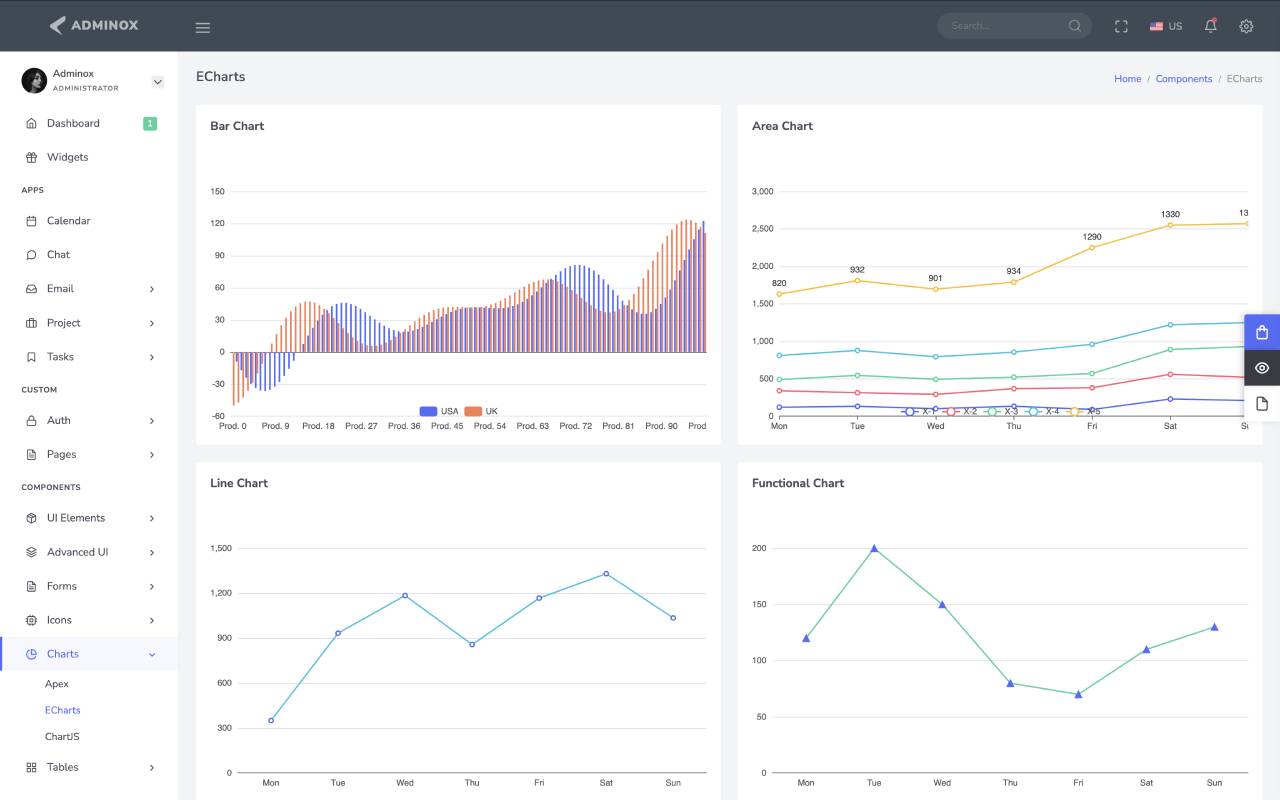Click the Widgets gift icon
Viewport: 1280px width, 800px height.
[31, 157]
